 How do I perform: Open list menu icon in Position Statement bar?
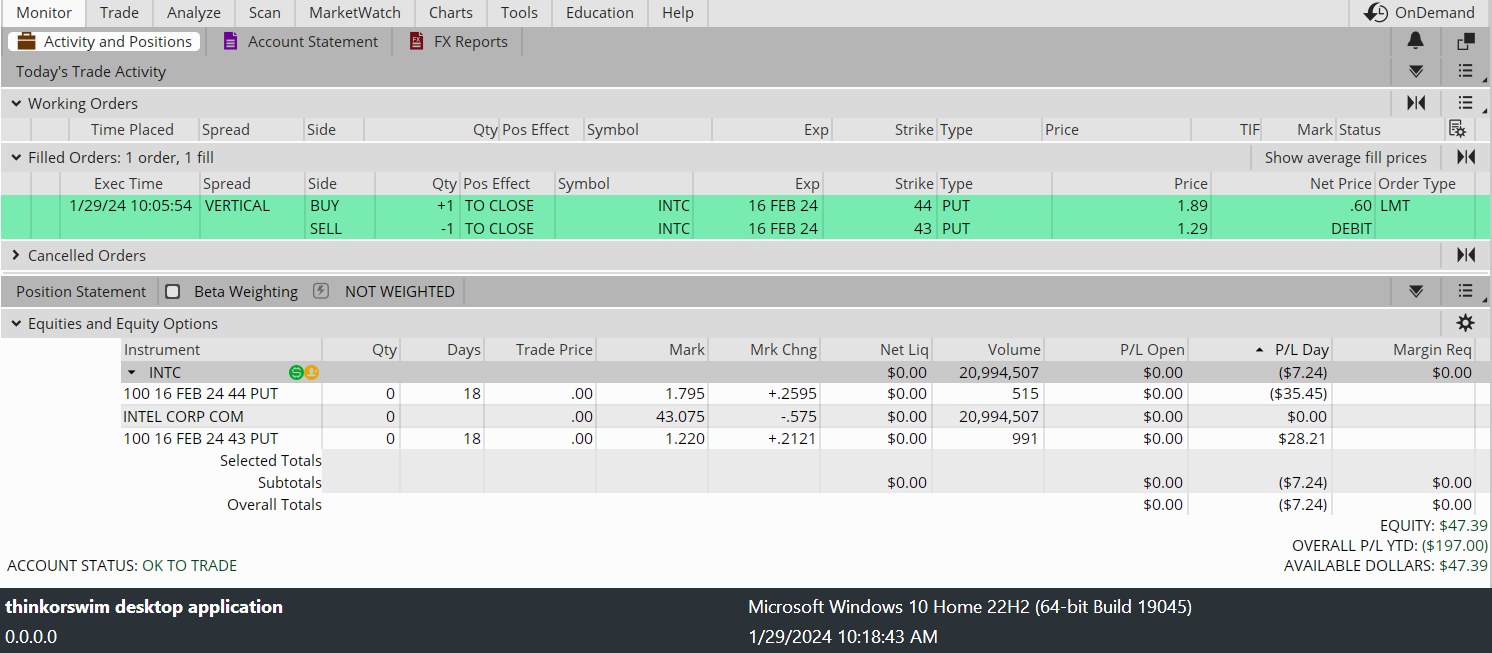(1466, 291)
